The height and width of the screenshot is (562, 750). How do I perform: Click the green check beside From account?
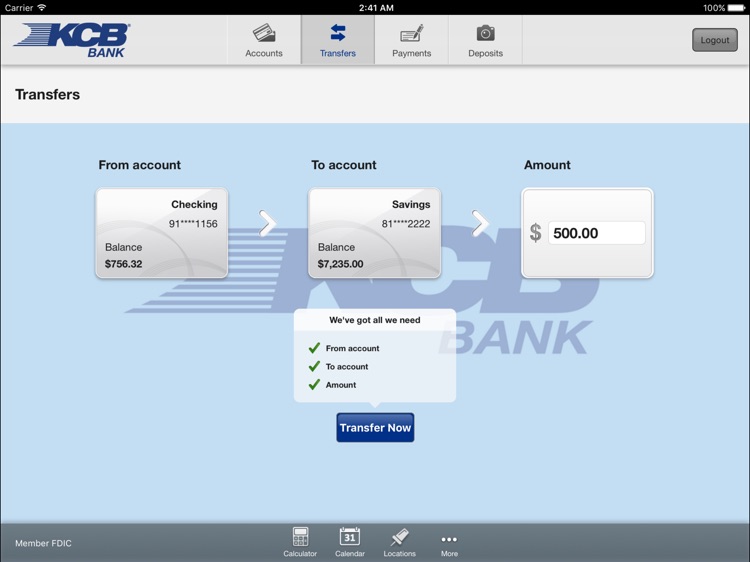[314, 348]
